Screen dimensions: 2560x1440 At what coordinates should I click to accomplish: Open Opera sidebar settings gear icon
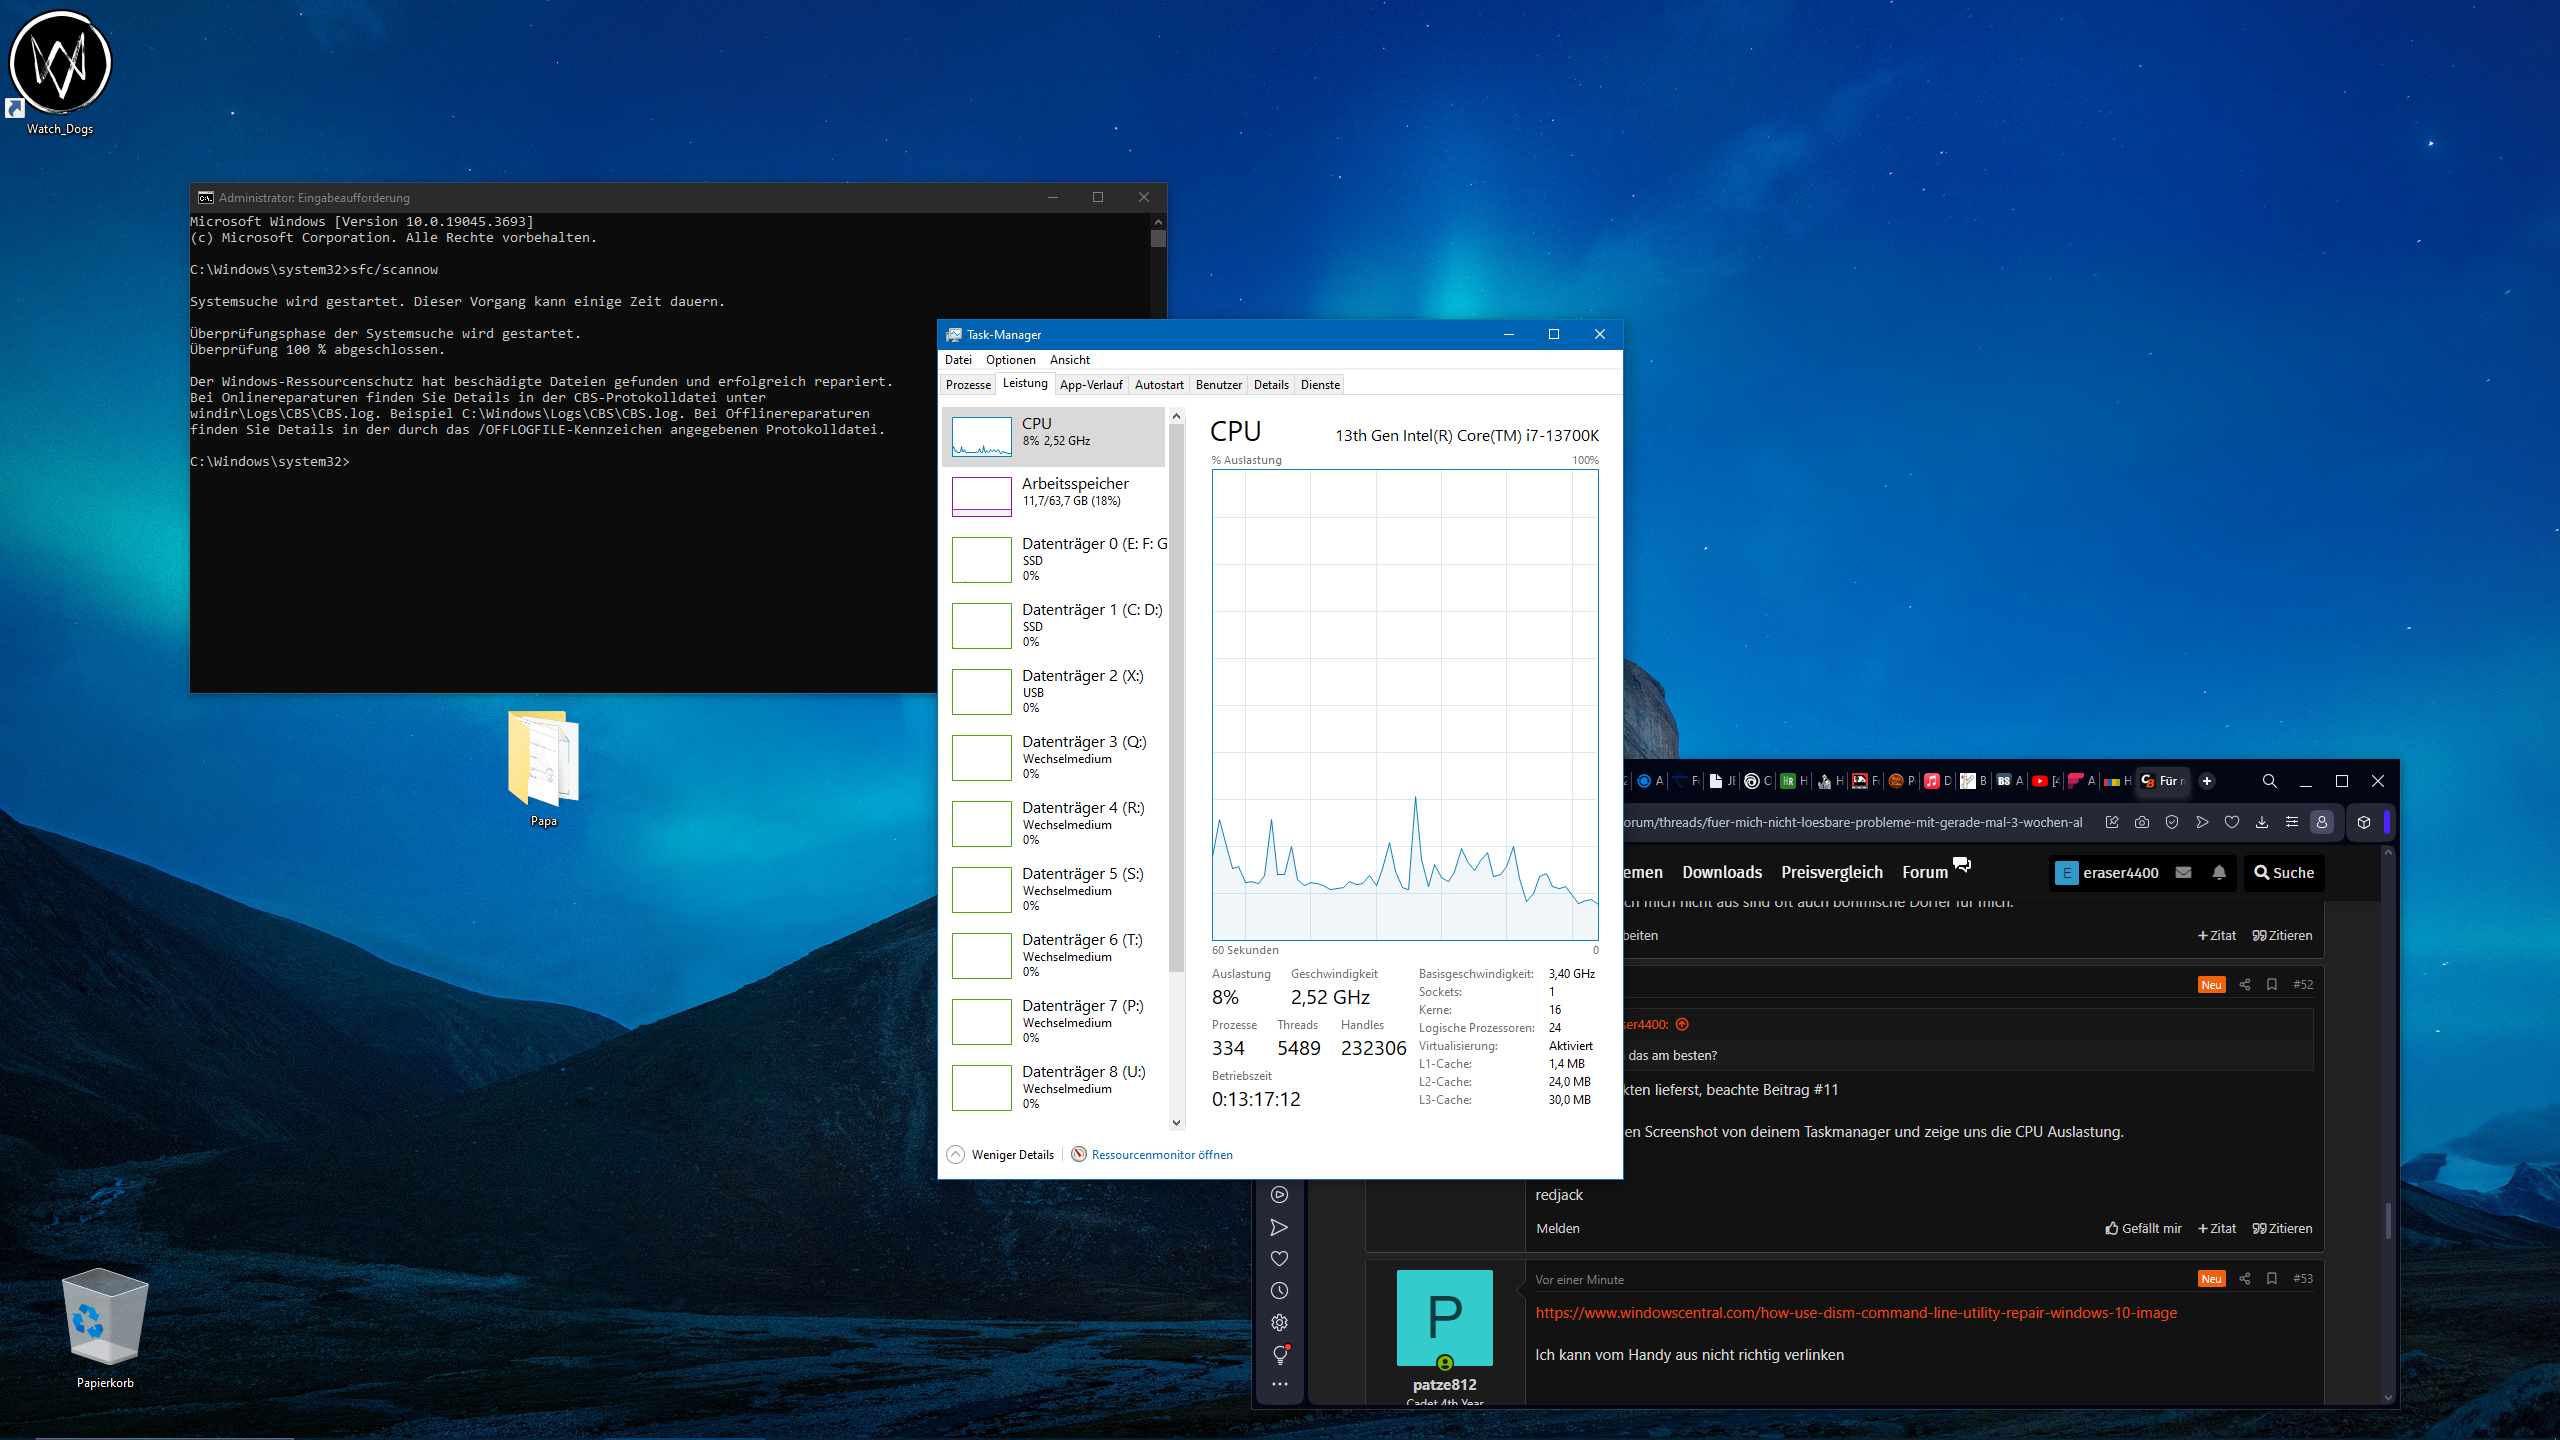1279,1322
